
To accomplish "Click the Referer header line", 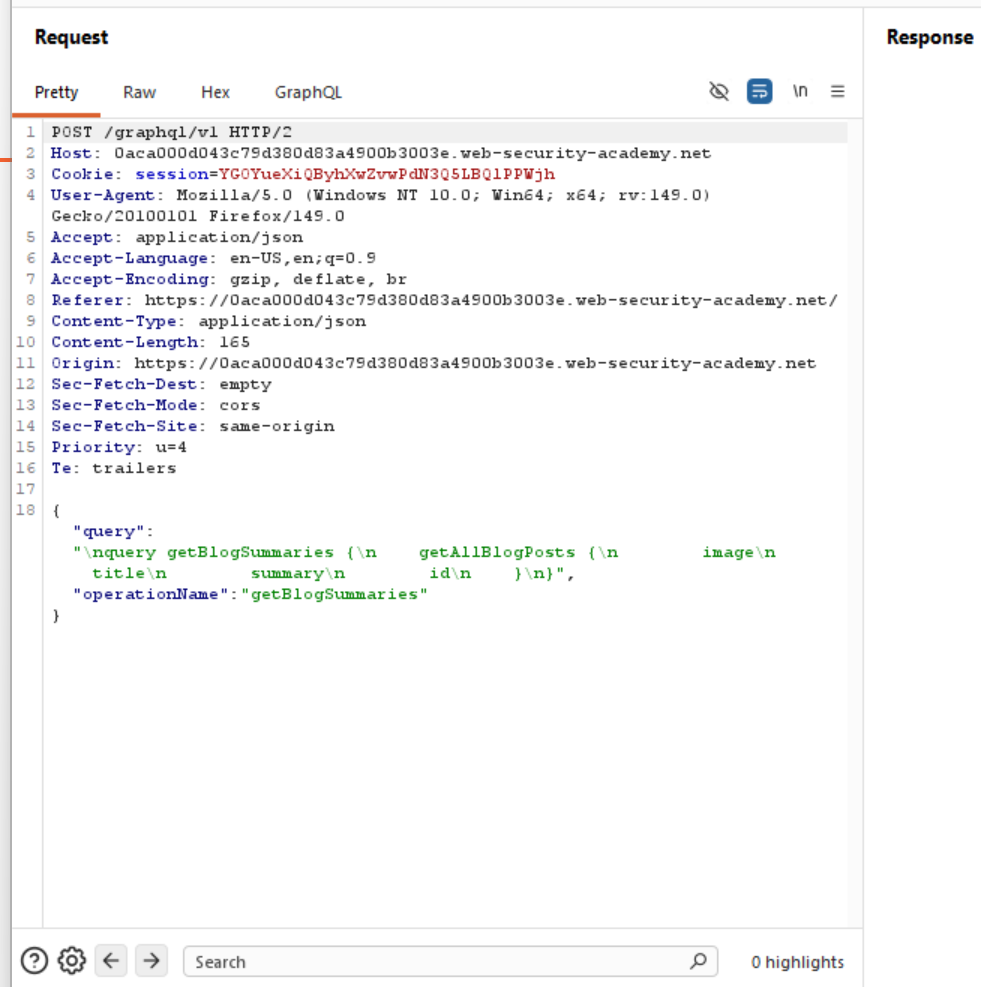I will click(444, 300).
